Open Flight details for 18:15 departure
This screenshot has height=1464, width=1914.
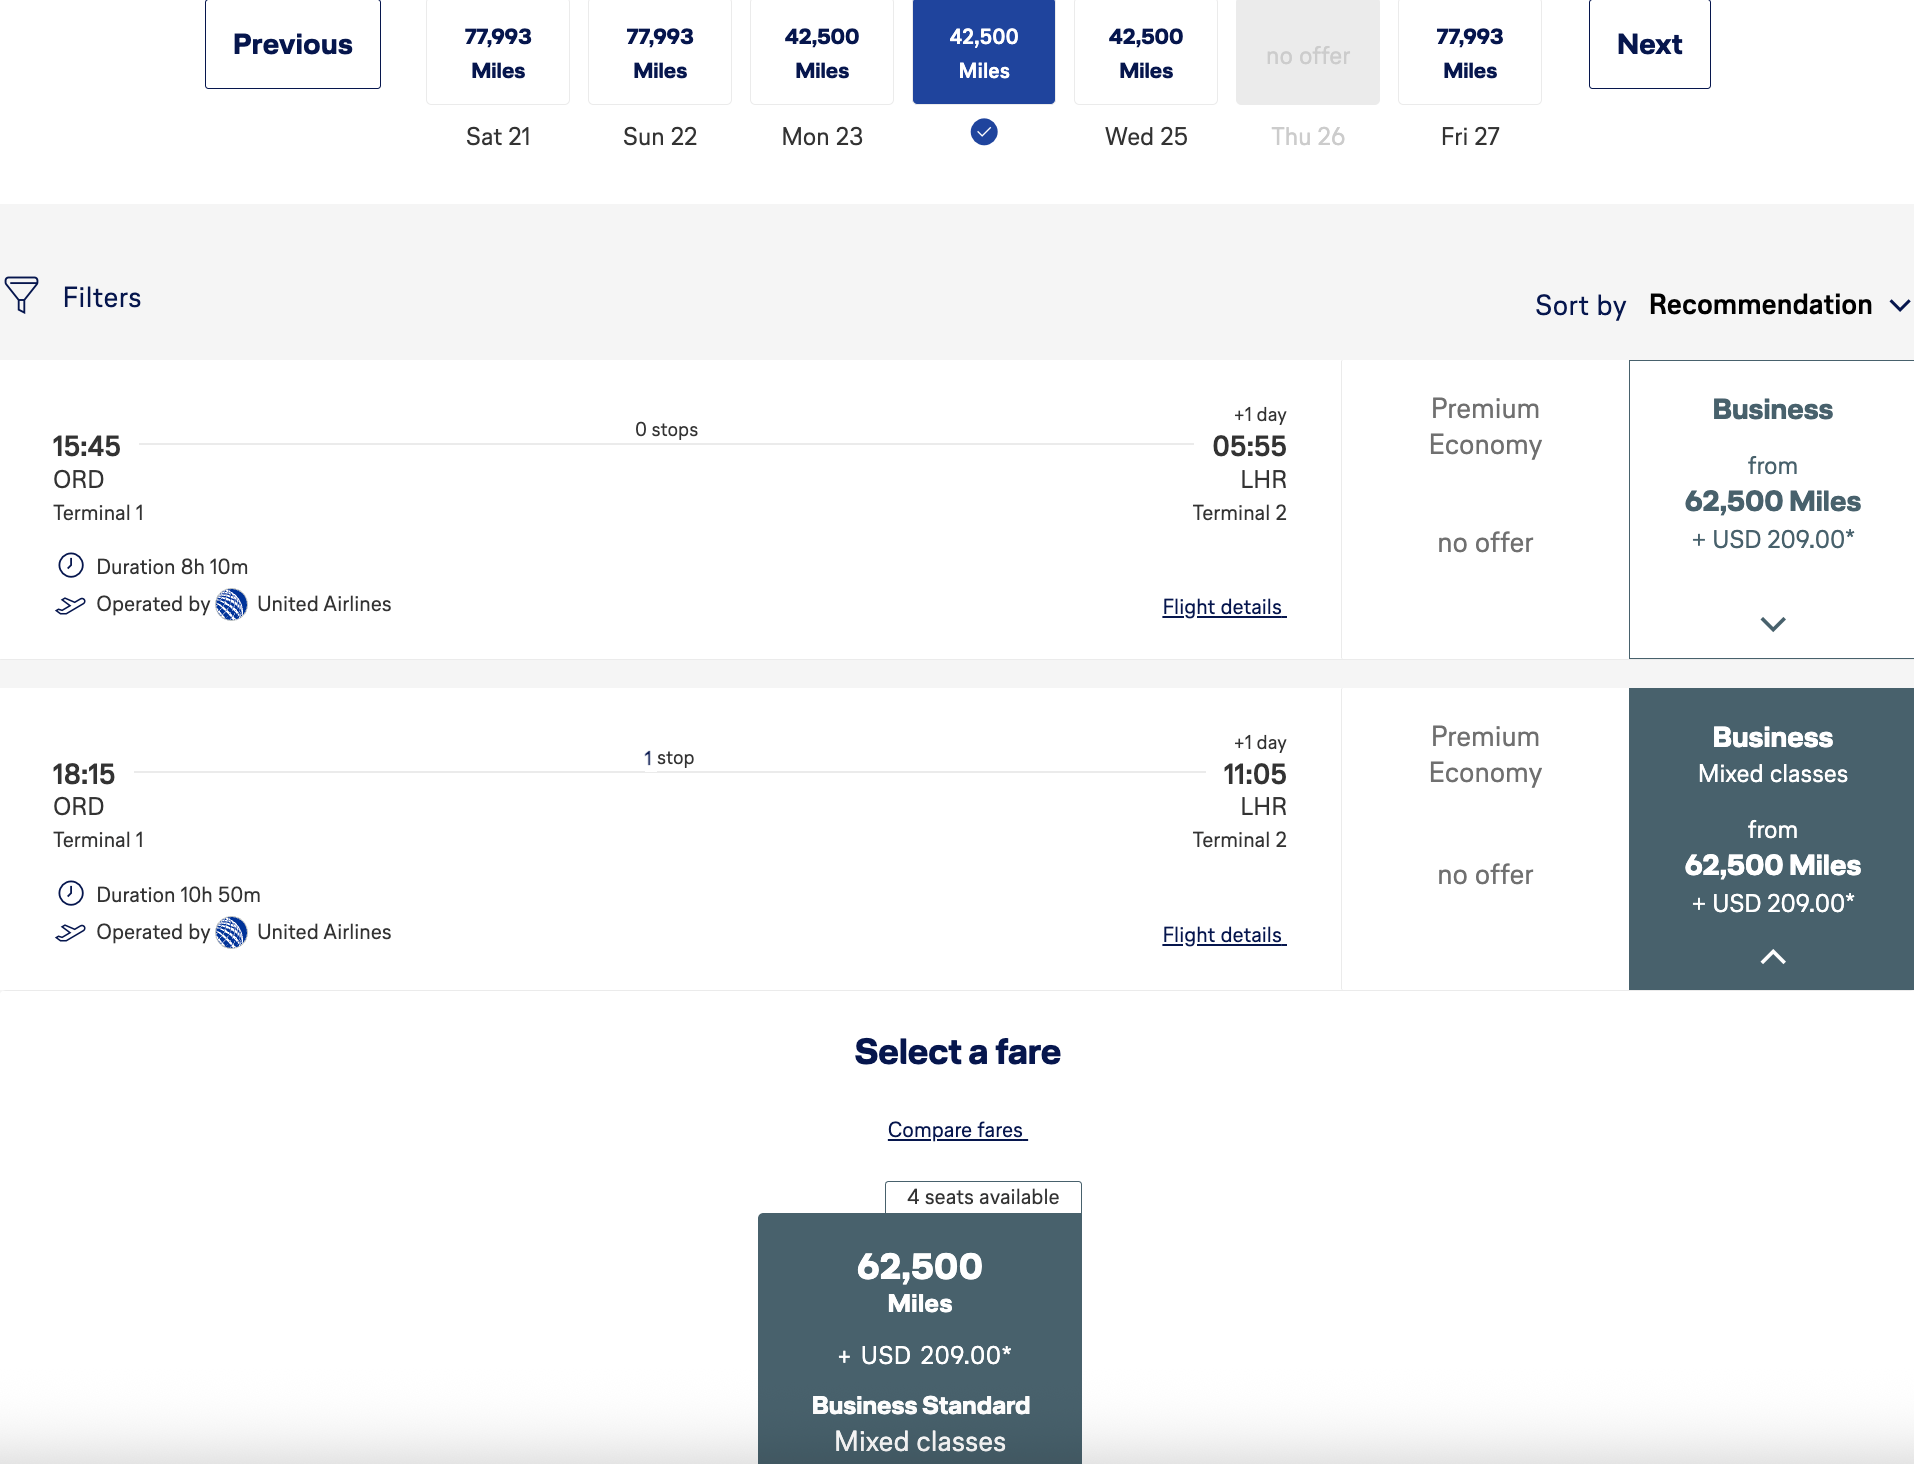tap(1223, 935)
